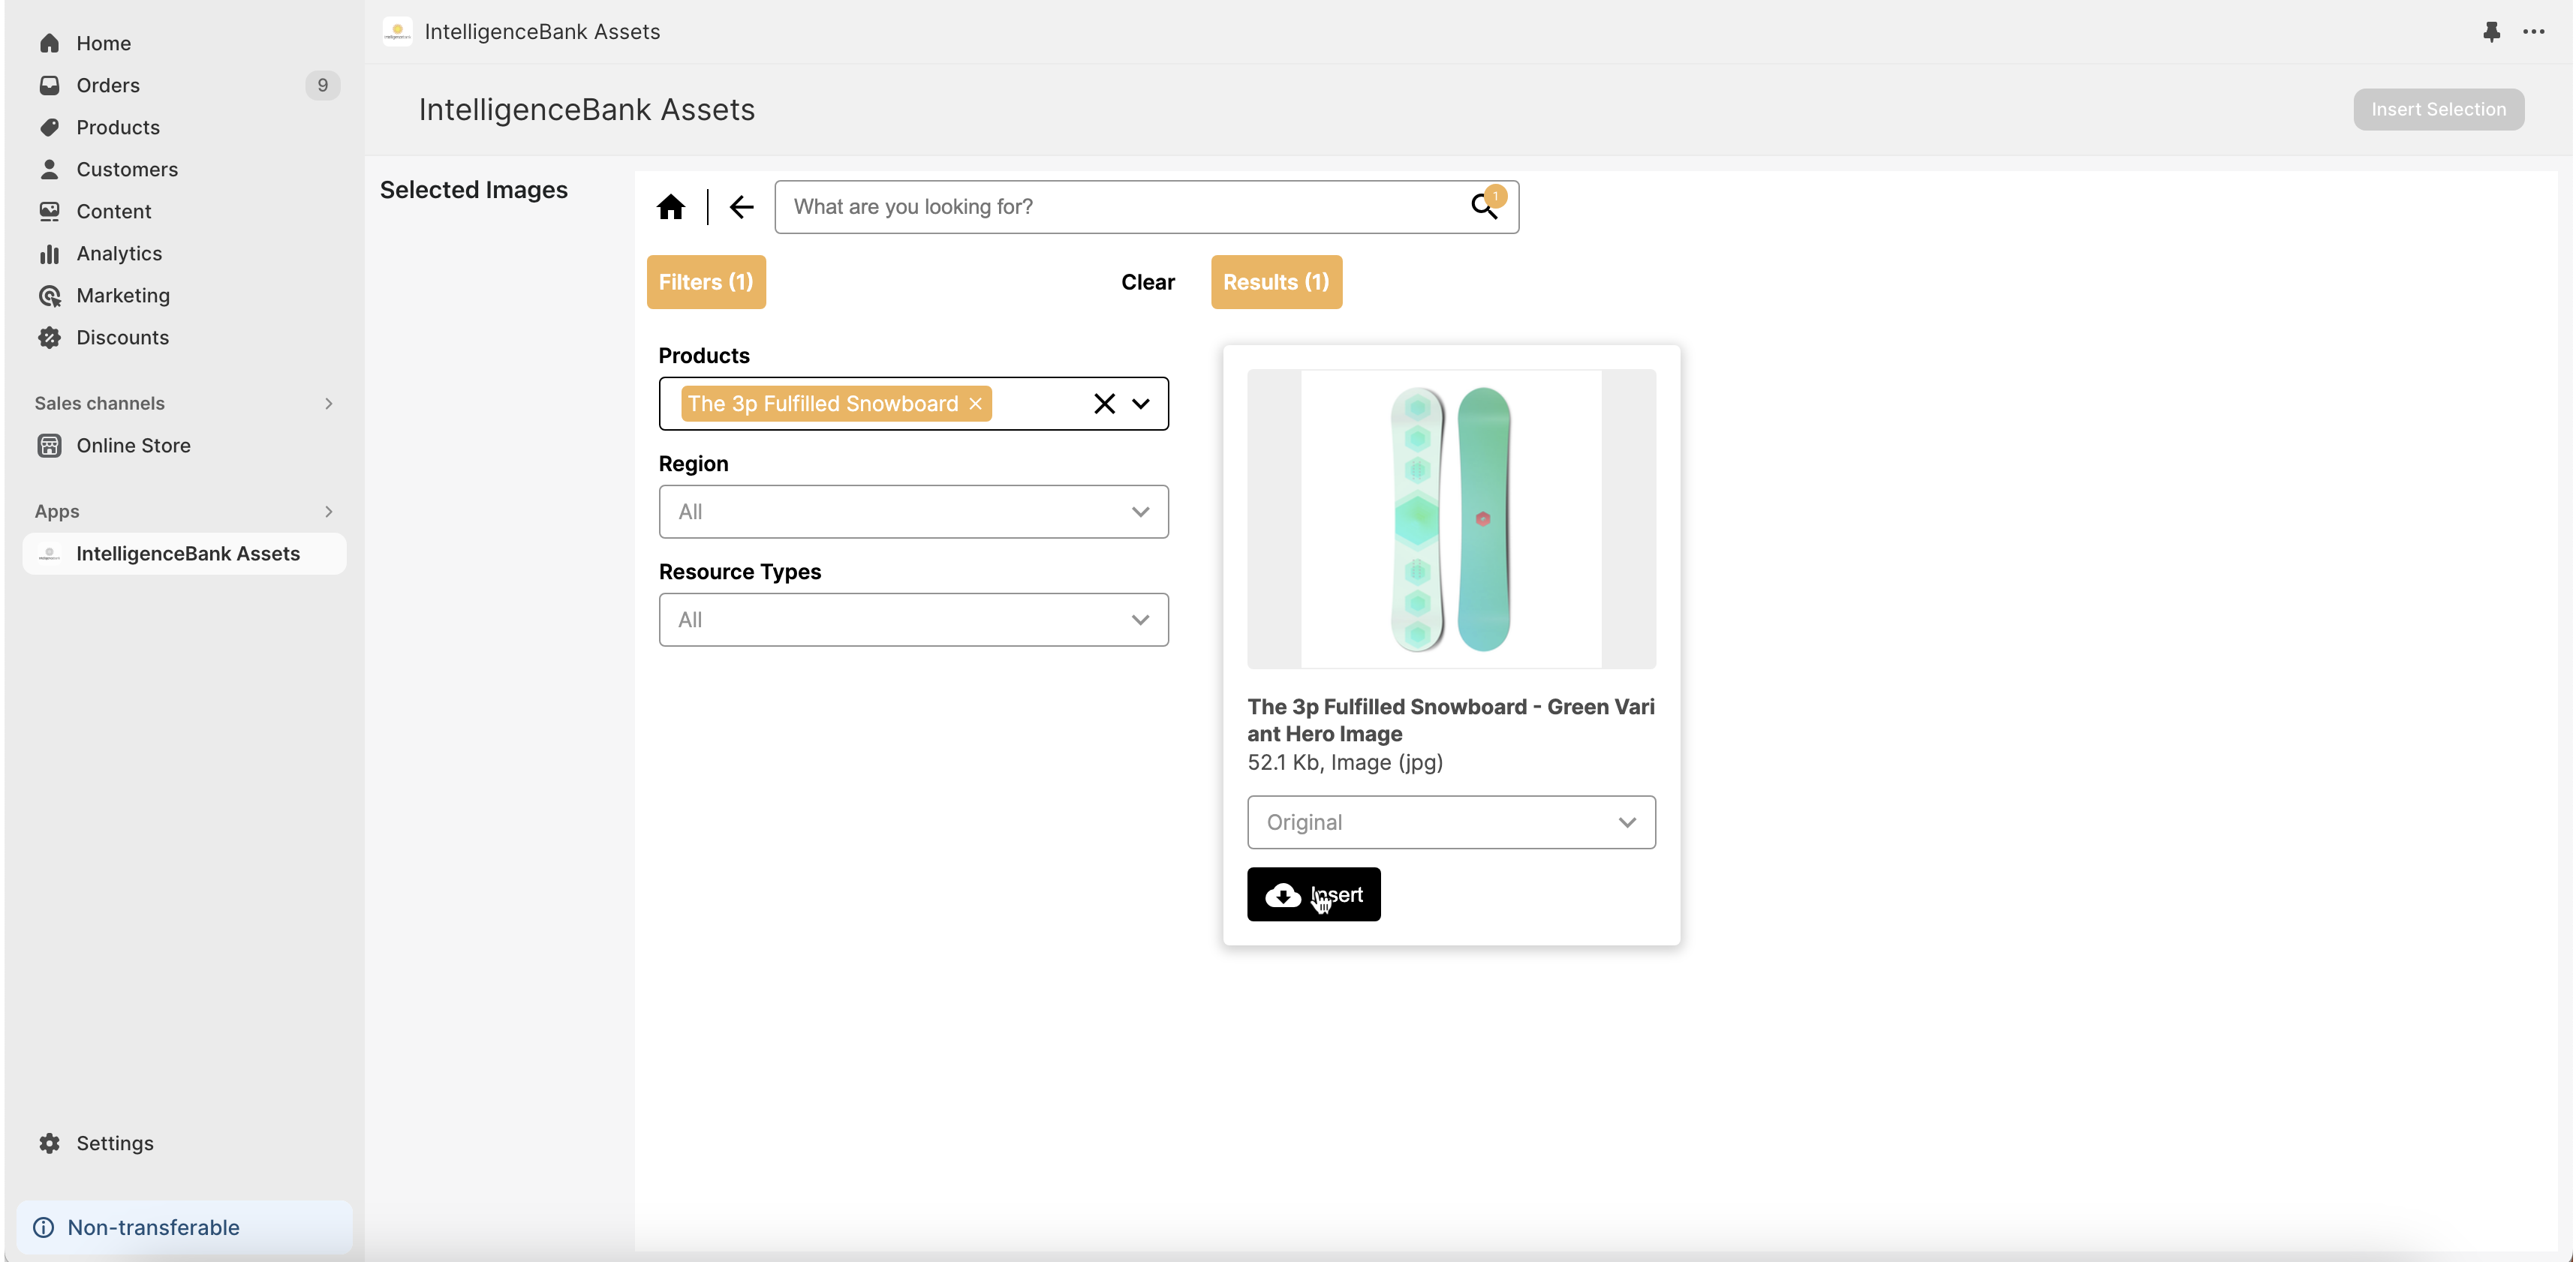Screen dimensions: 2576x1262
Task: Clear all selections in the Products field
Action: pos(1104,404)
